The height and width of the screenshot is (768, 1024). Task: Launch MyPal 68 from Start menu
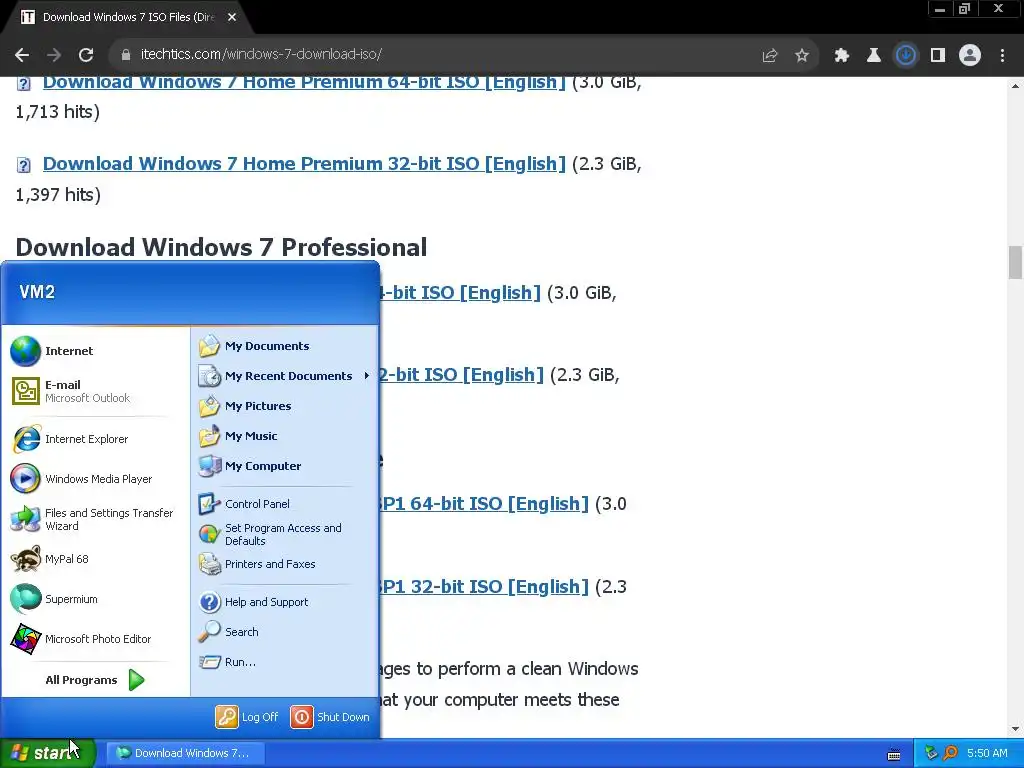(x=96, y=559)
